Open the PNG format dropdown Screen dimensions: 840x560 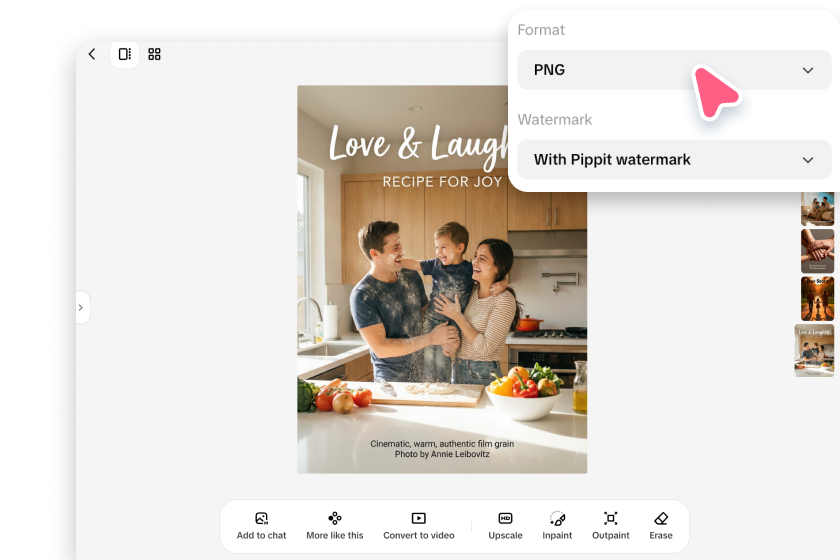tap(674, 70)
